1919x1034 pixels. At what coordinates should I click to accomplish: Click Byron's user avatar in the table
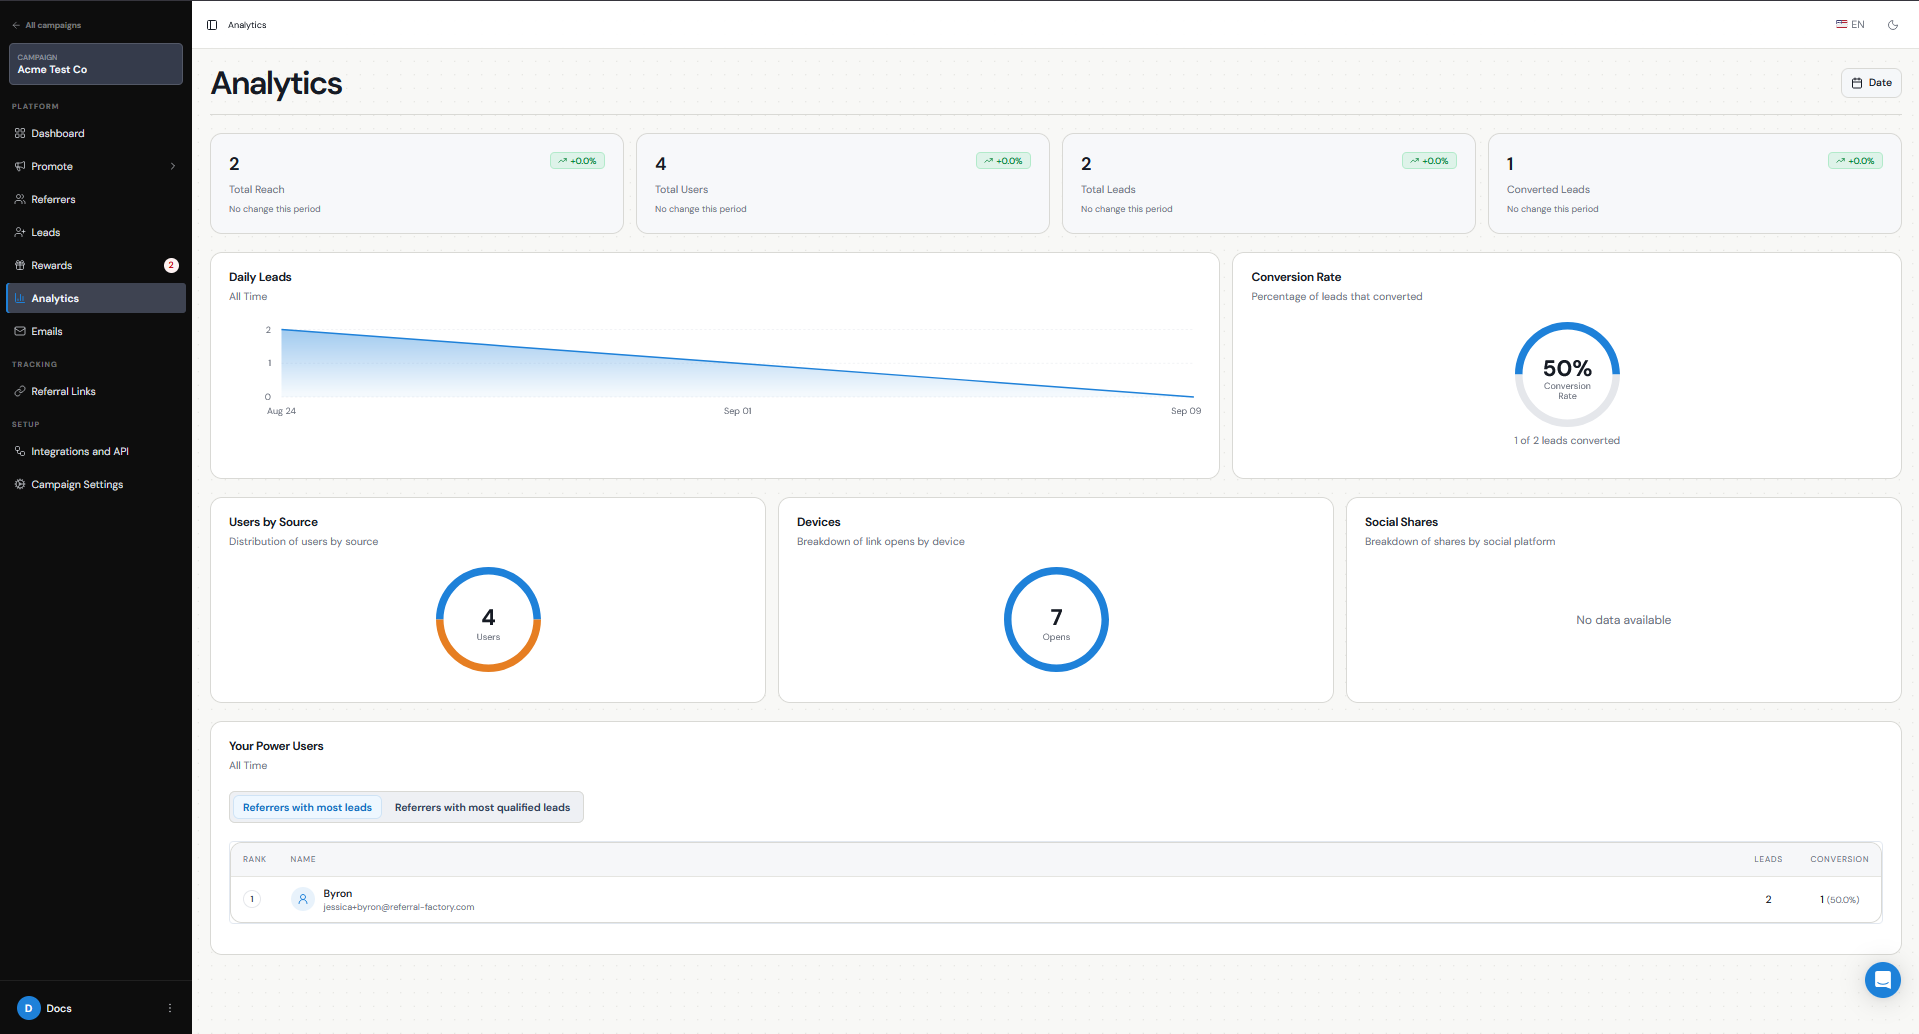[x=303, y=899]
